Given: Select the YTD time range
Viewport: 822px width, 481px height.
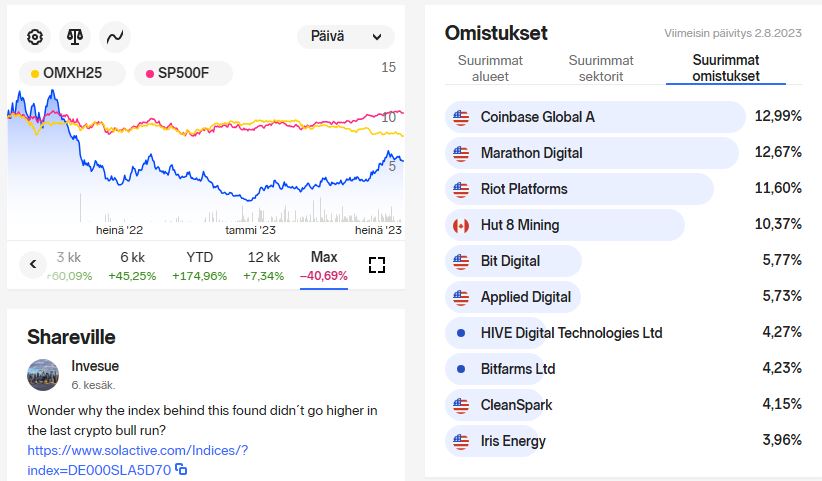Looking at the screenshot, I should [x=199, y=266].
